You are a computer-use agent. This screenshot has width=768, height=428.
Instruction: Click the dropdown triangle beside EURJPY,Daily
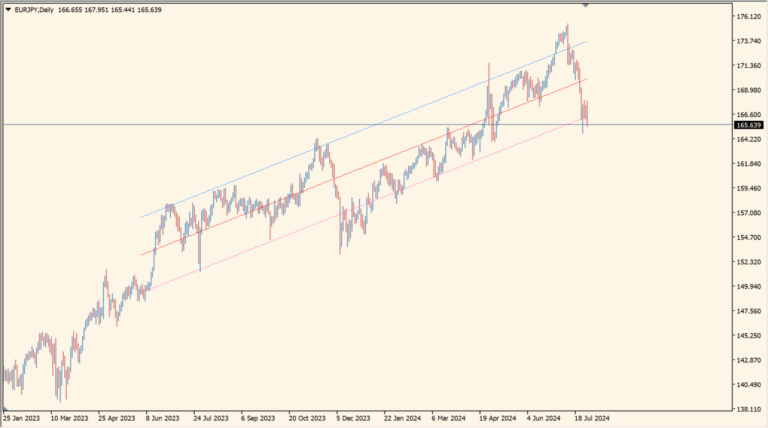[x=8, y=9]
